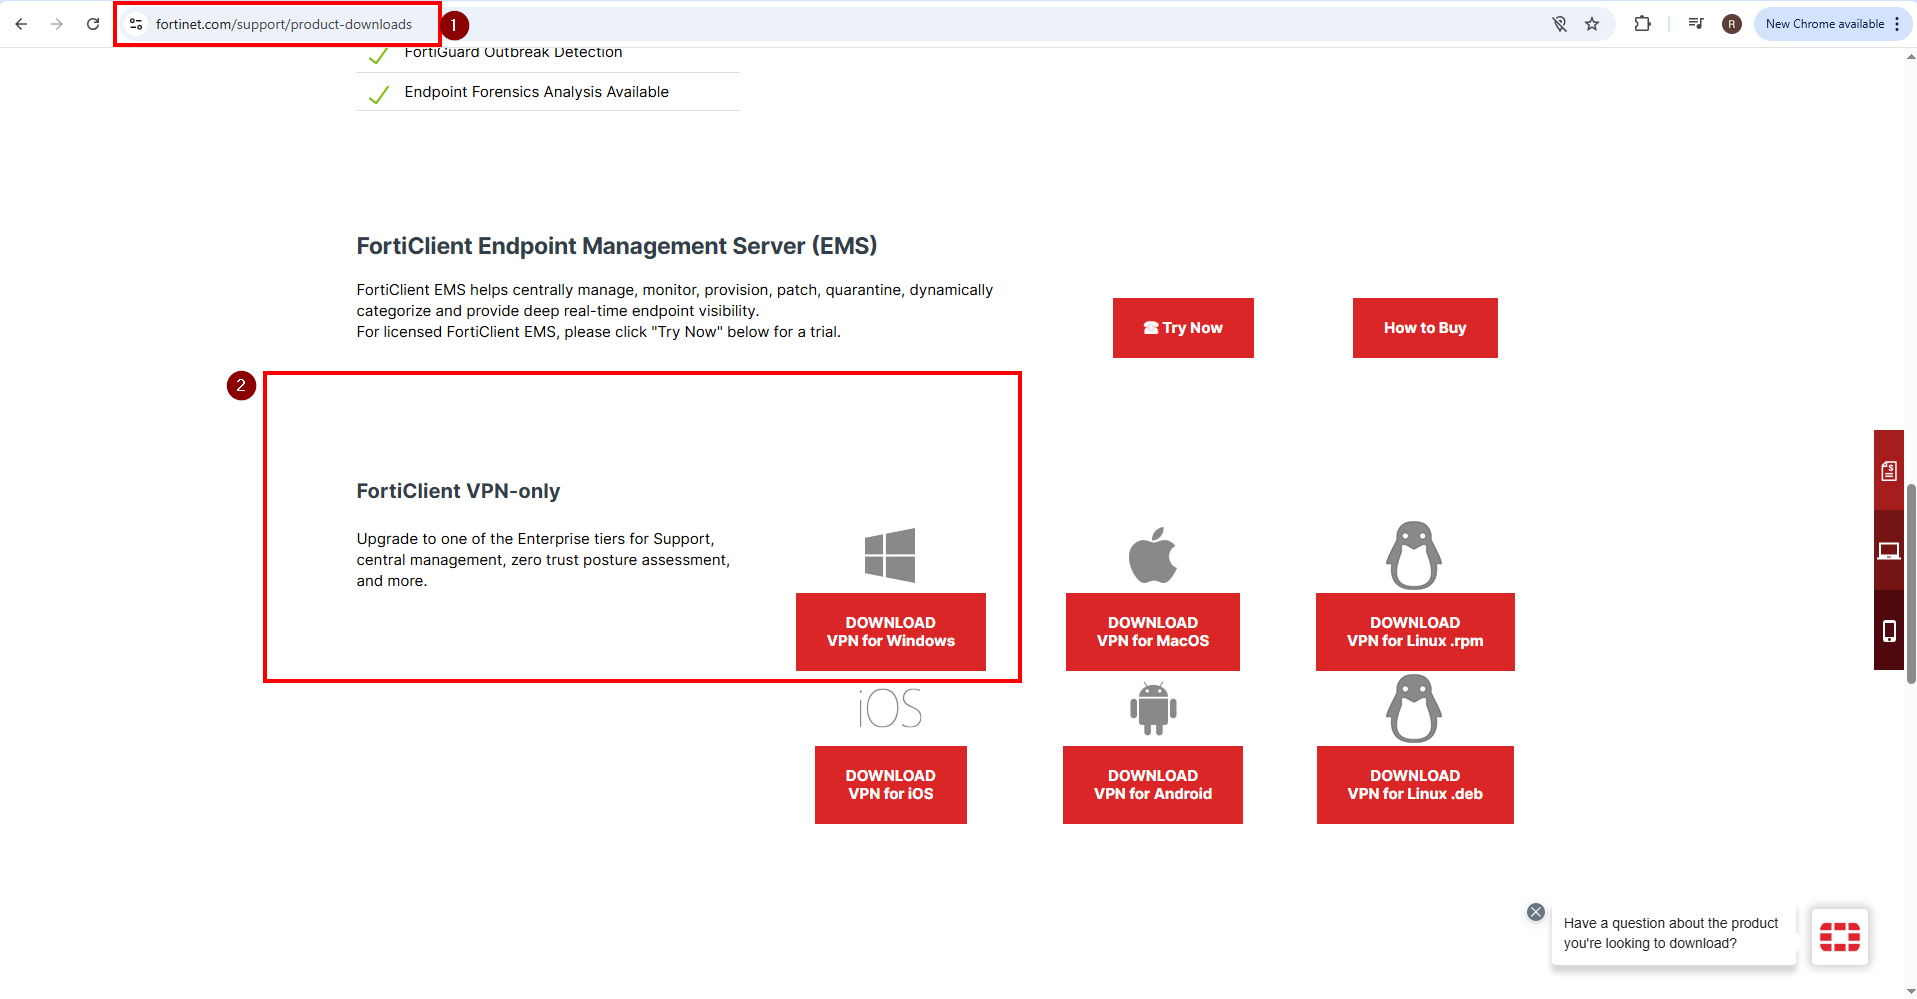1917x999 pixels.
Task: Click Endpoint Forensics Analysis Available text
Action: click(537, 92)
